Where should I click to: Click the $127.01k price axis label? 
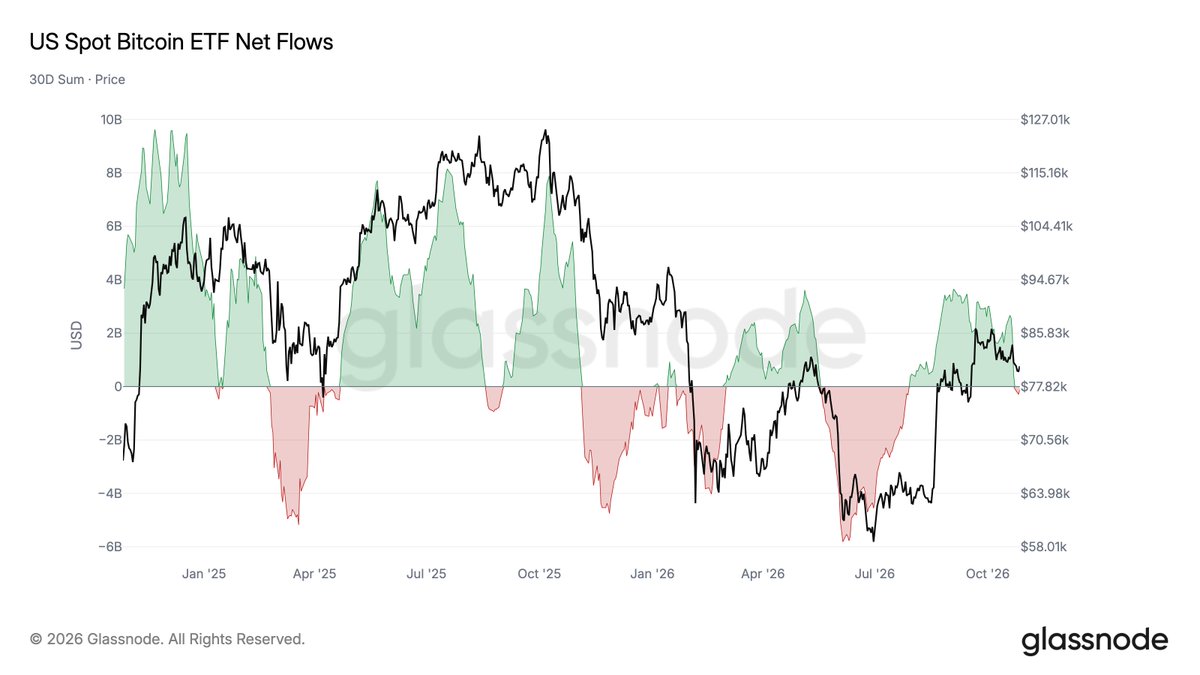point(1045,119)
